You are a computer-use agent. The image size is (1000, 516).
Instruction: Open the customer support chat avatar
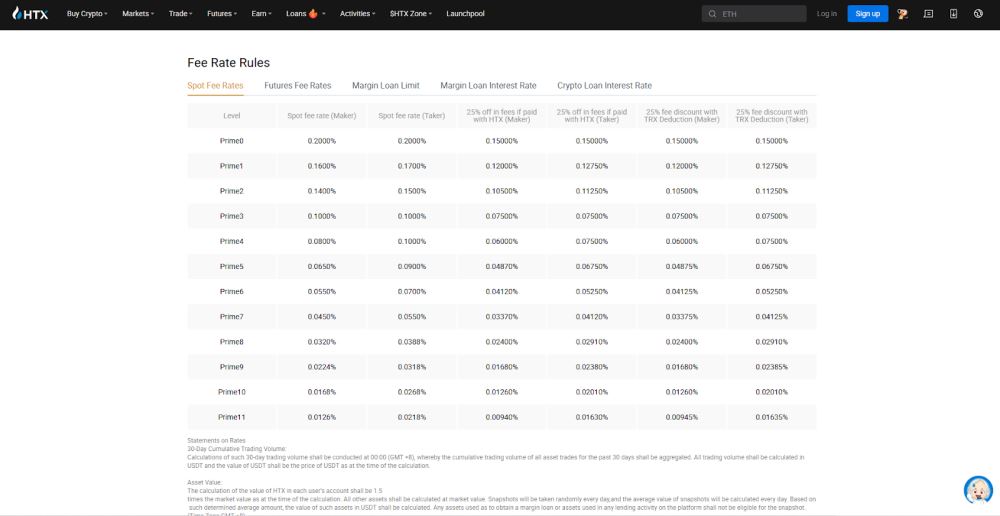click(x=978, y=489)
